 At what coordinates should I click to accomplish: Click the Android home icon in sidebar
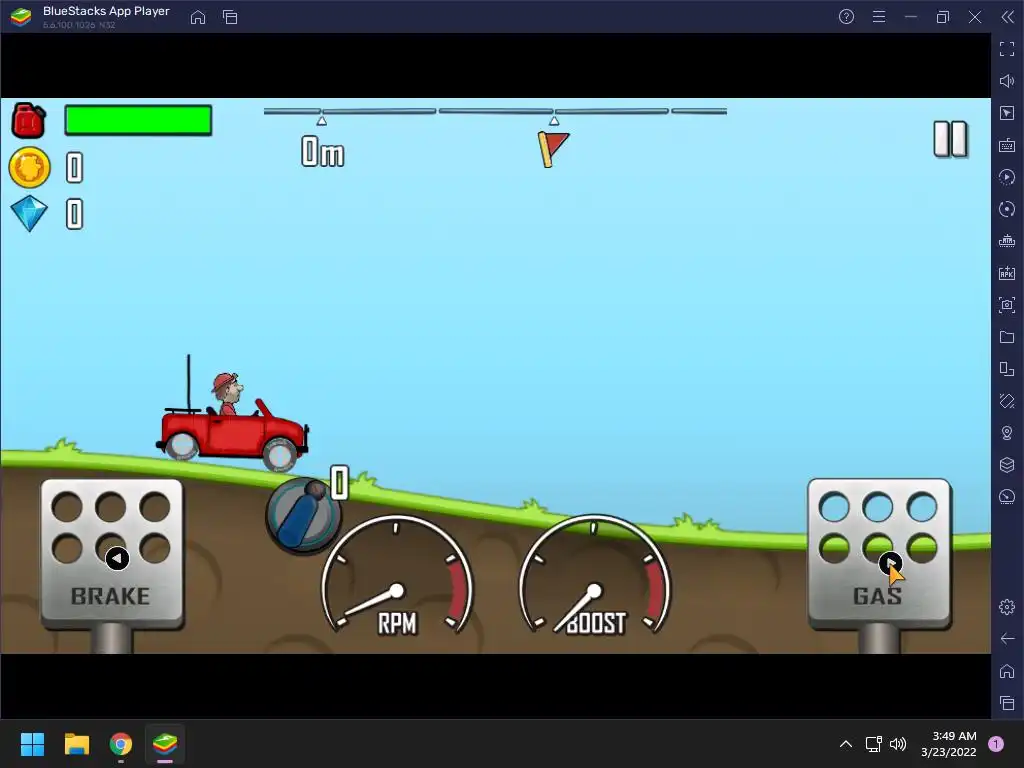point(1007,671)
